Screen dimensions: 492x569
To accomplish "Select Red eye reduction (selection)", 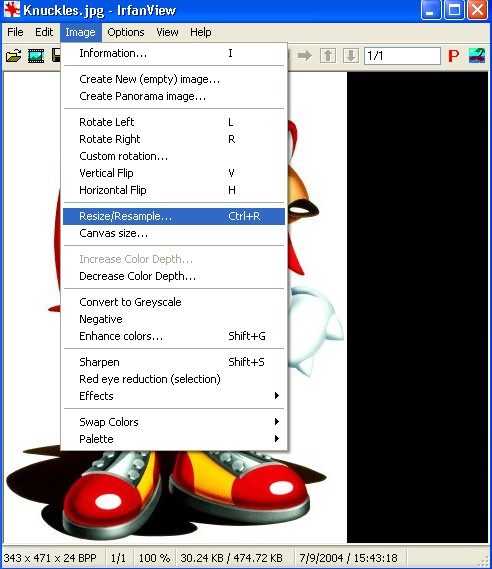I will pos(174,379).
